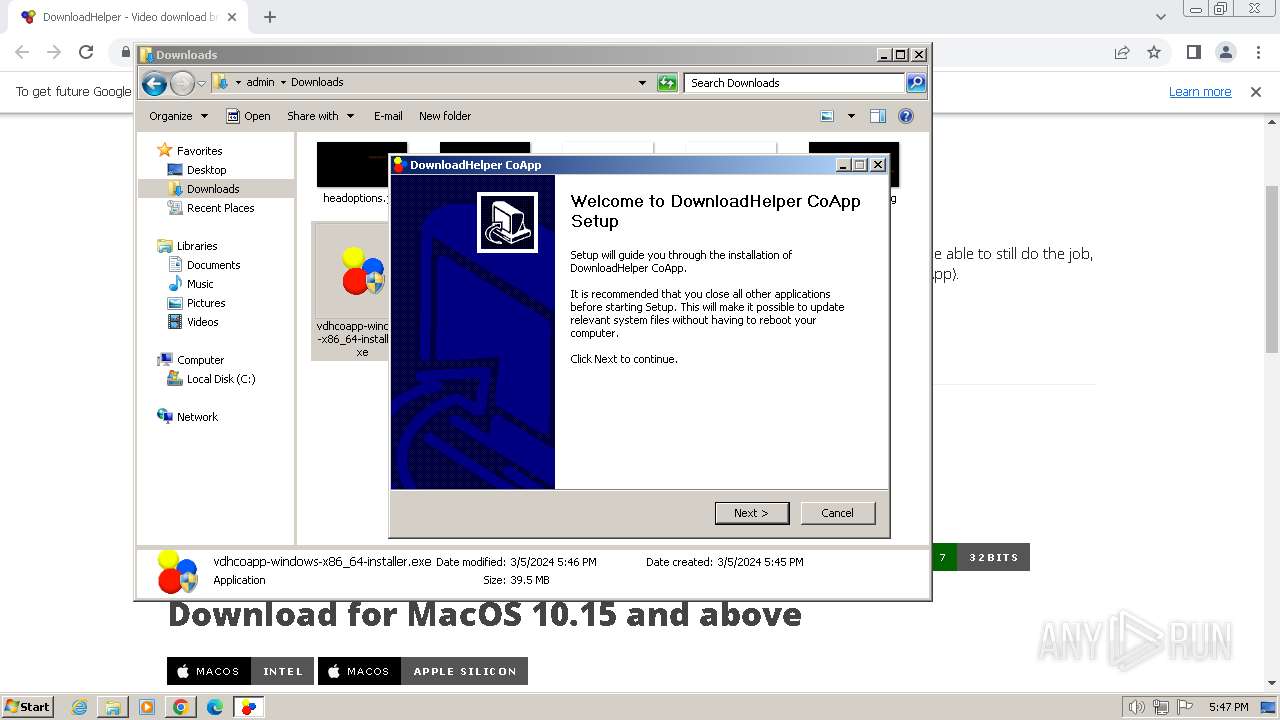Screen dimensions: 1280x720
Task: Cancel the DownloadHelper CoApp setup
Action: (838, 513)
